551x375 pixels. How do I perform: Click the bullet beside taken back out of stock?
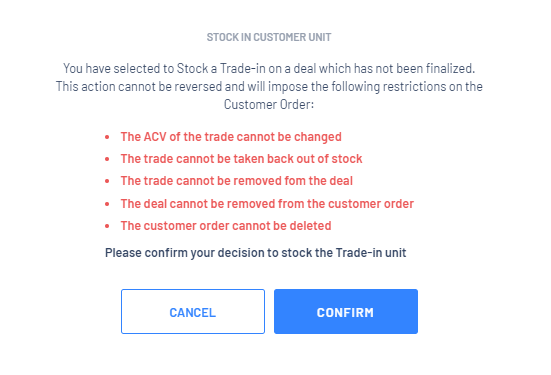coord(107,160)
